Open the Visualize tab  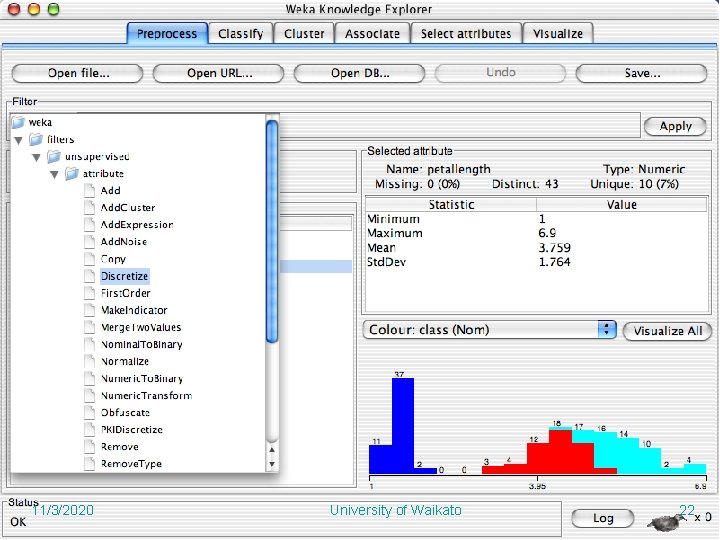pos(558,34)
